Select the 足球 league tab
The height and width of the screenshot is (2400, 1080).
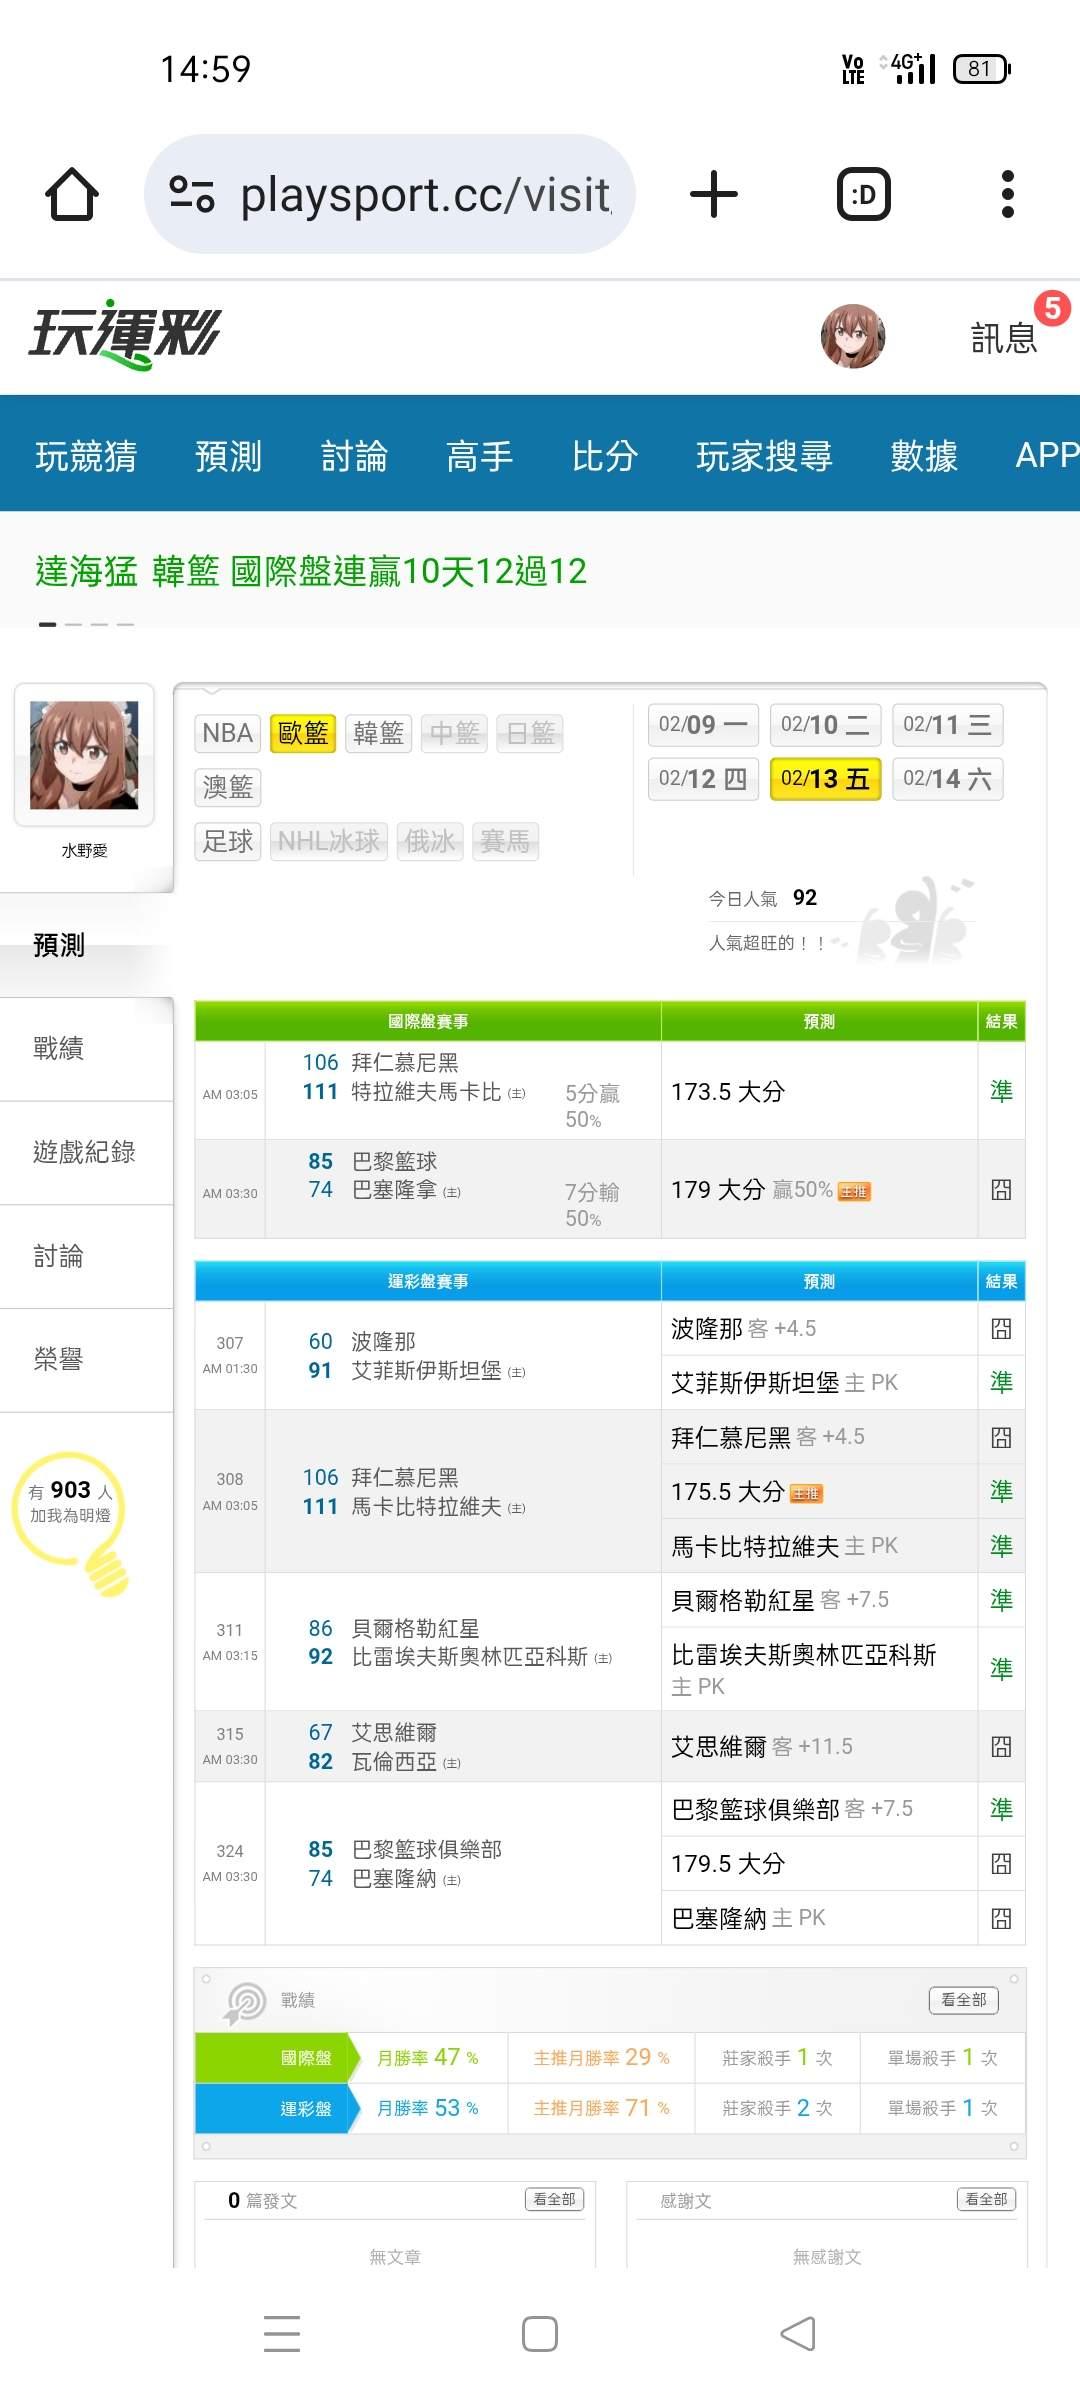click(x=228, y=841)
